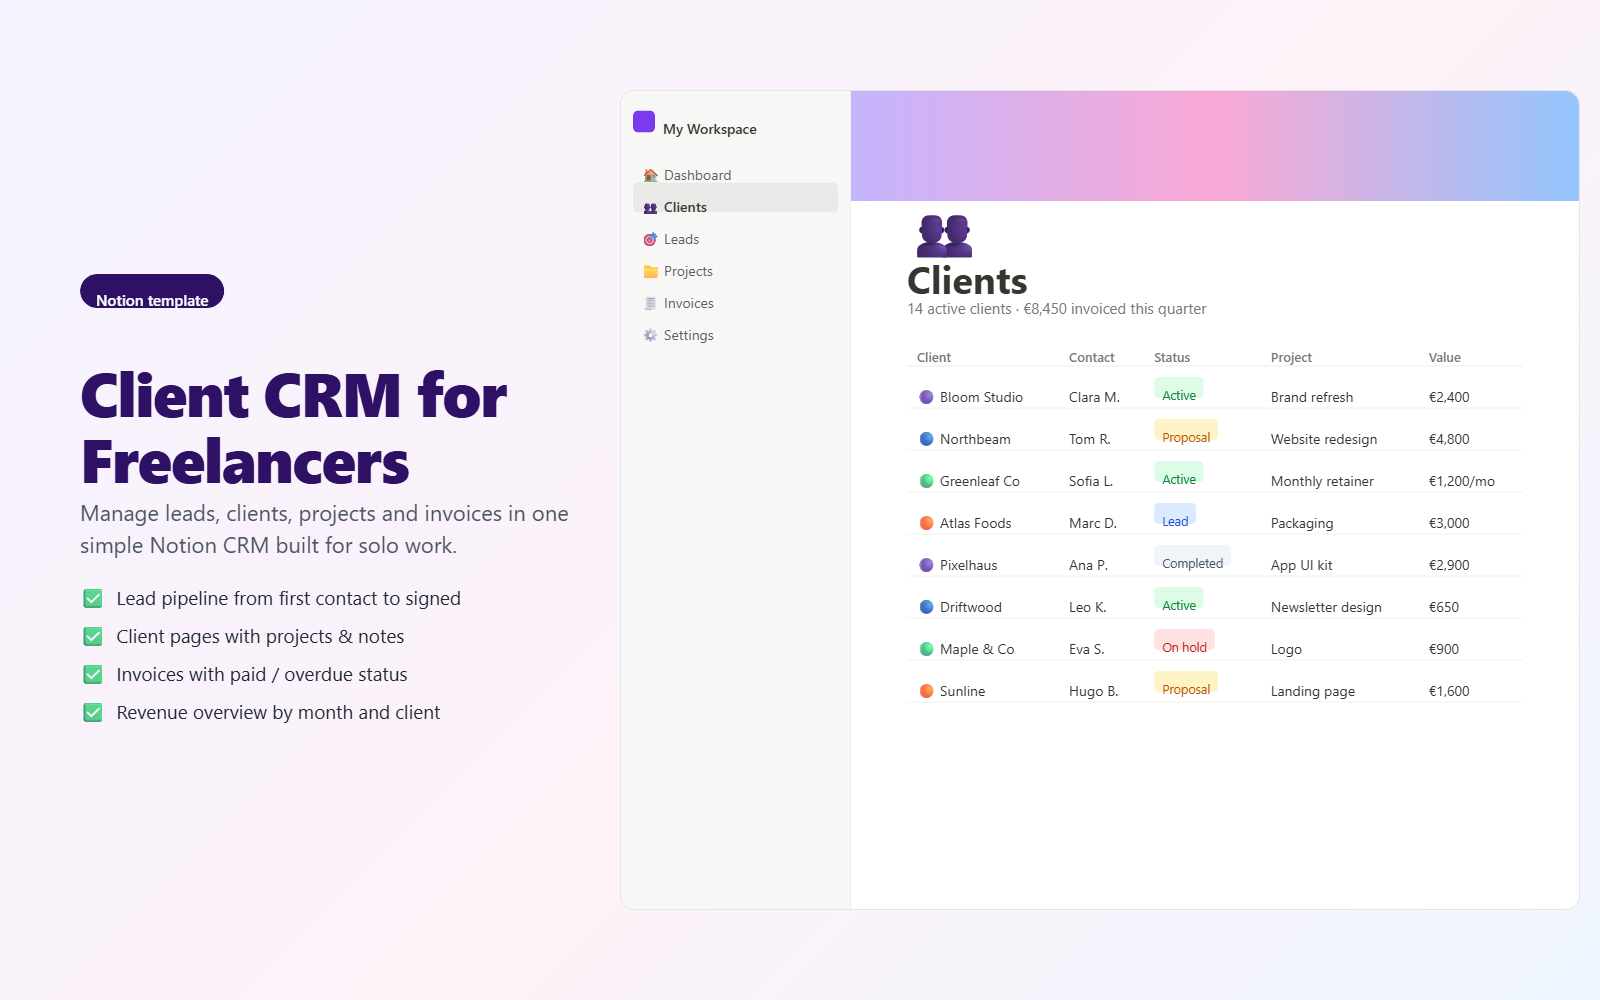Click the purple My Workspace icon
The height and width of the screenshot is (1000, 1600).
coord(644,122)
